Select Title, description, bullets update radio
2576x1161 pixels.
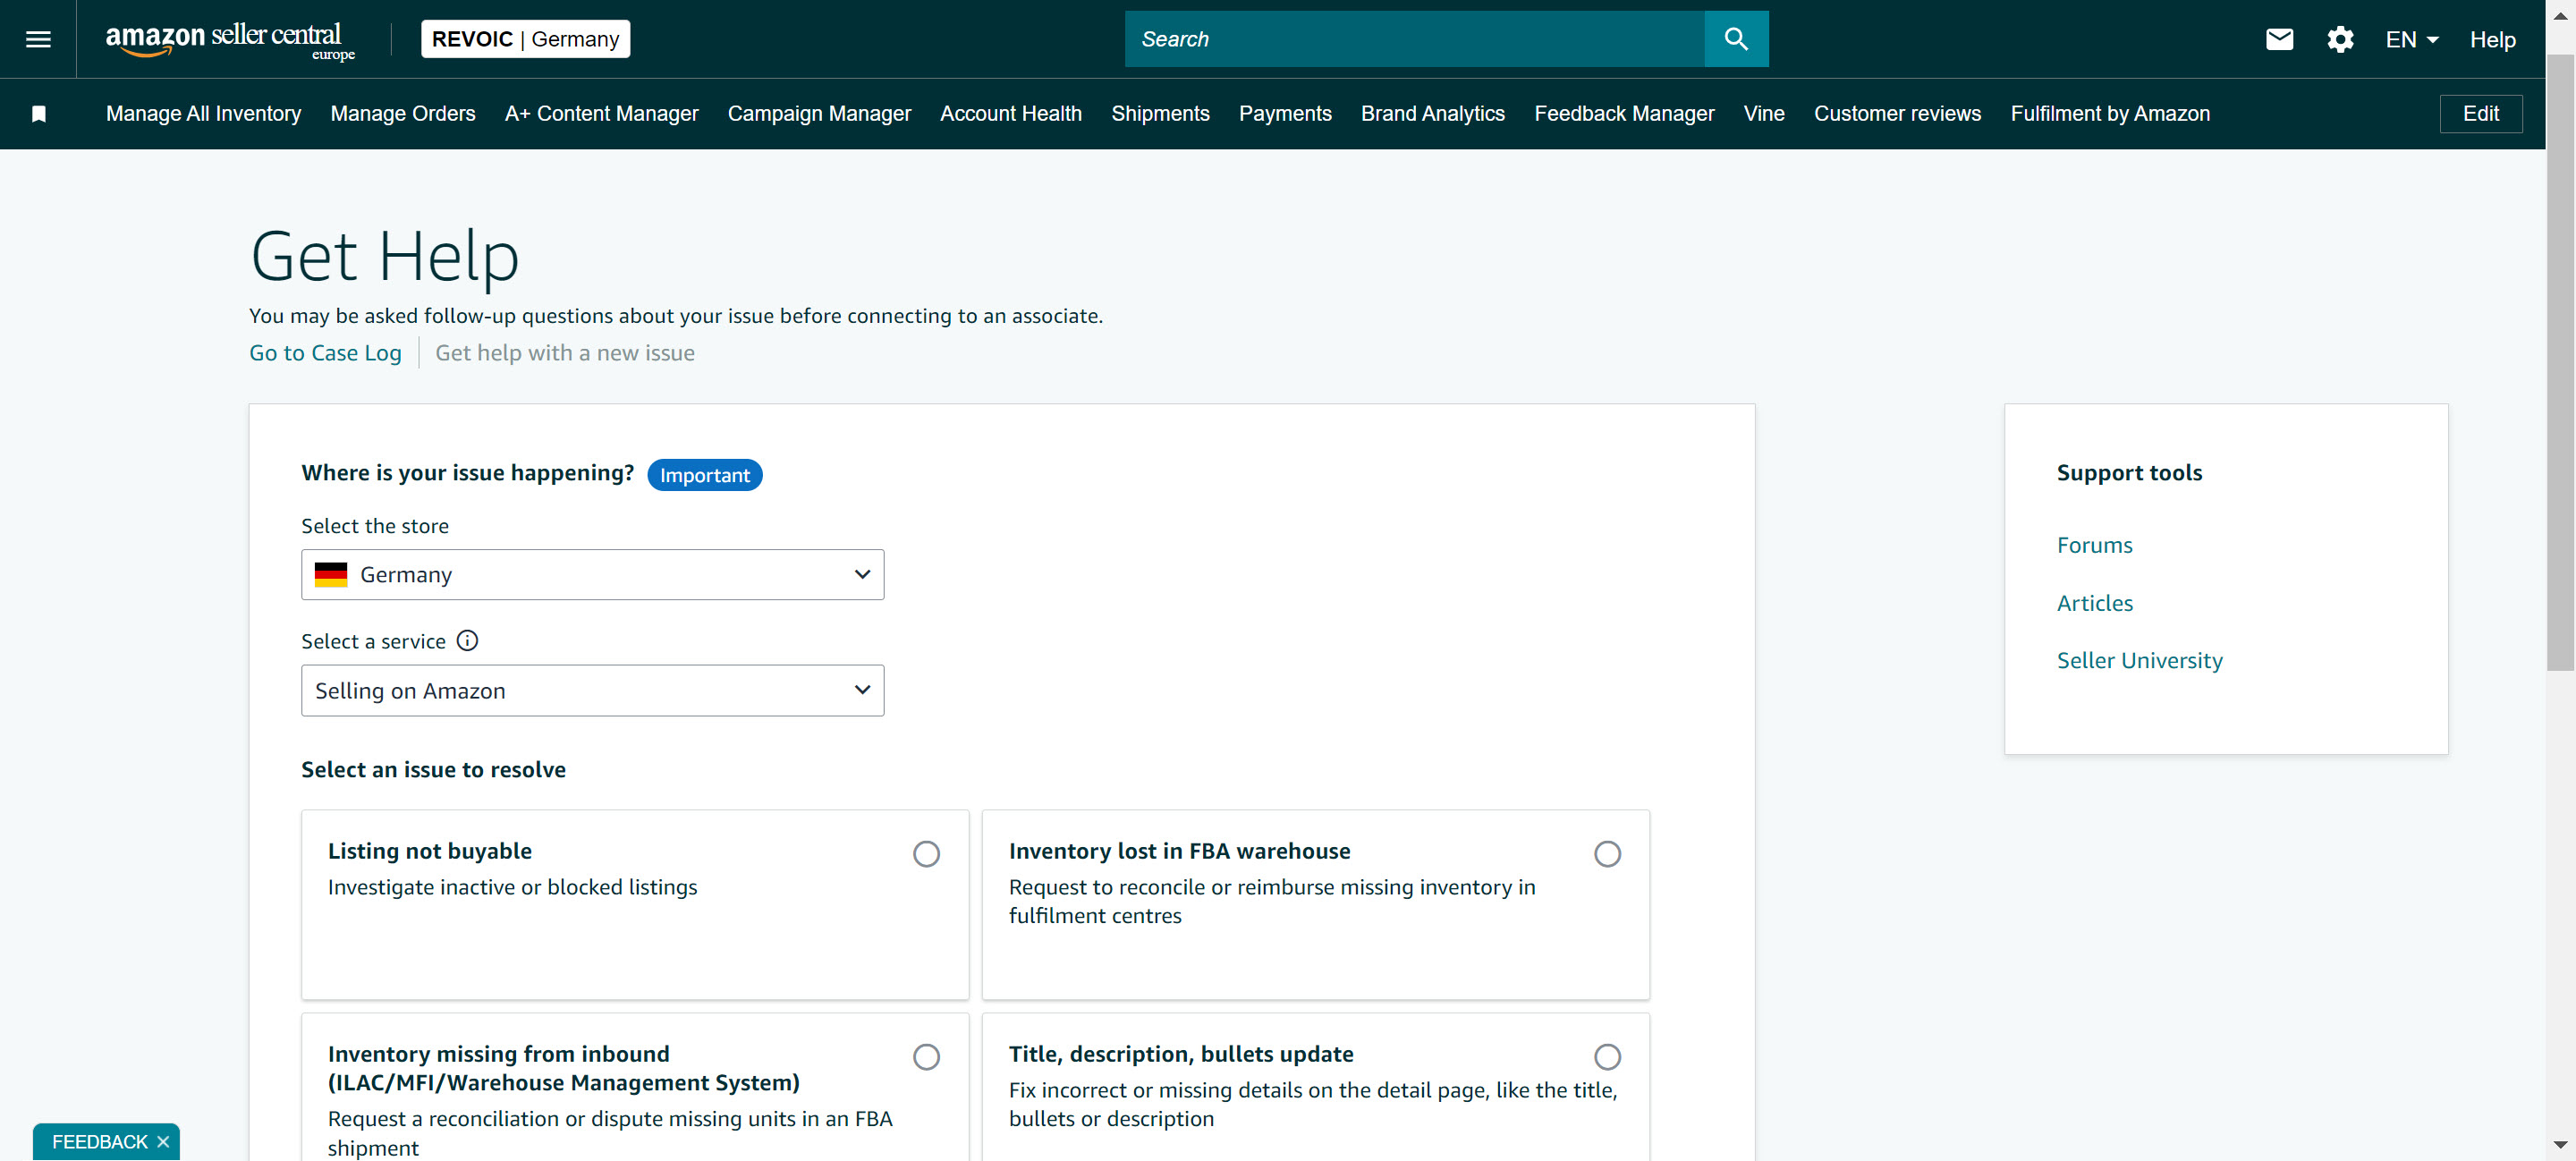point(1607,1057)
